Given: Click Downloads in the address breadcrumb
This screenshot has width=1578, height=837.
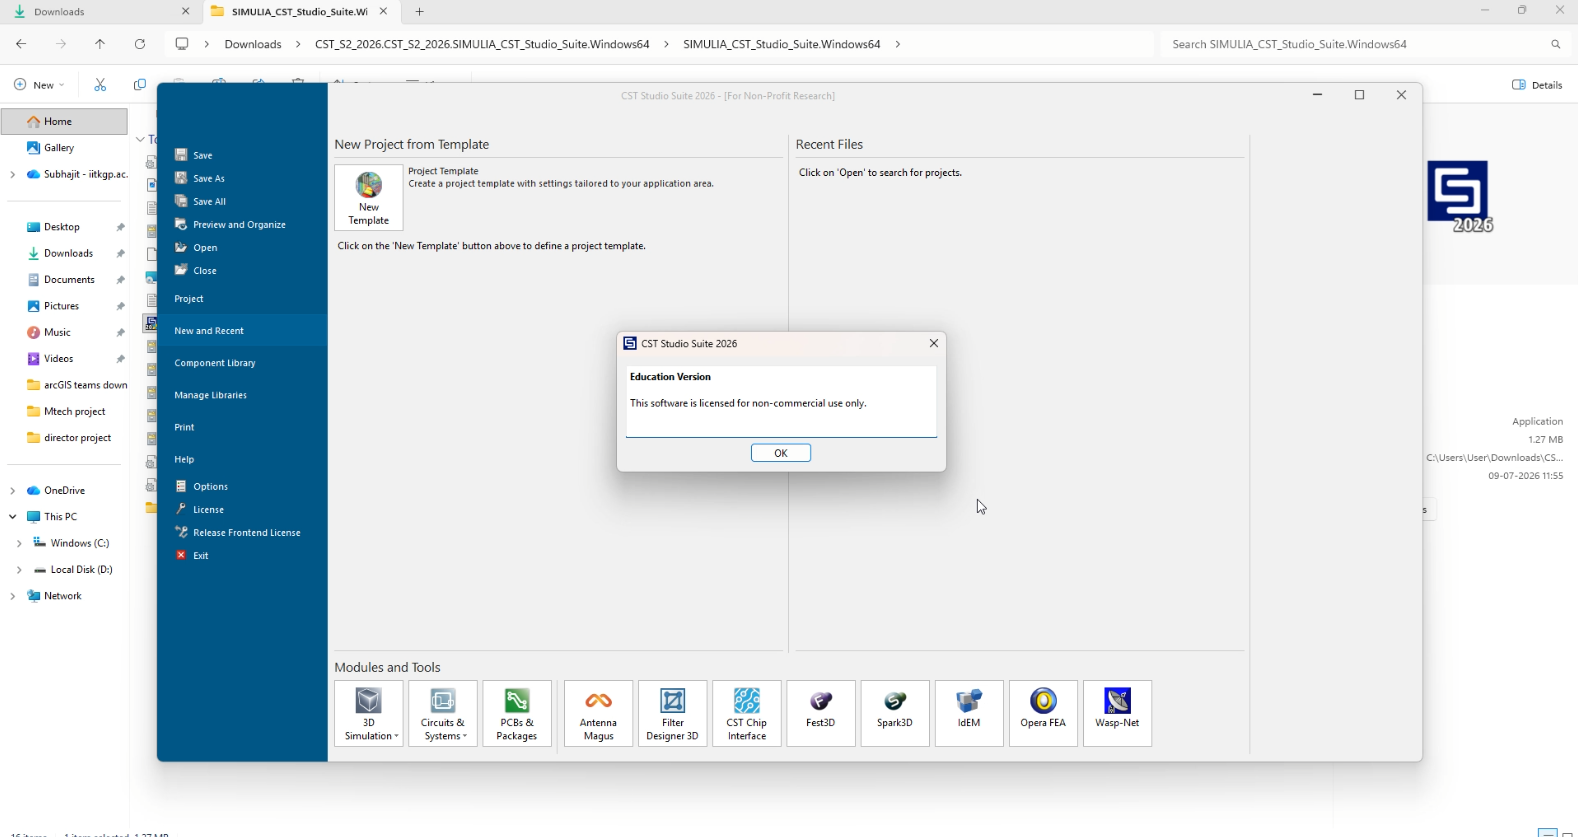Looking at the screenshot, I should click(253, 44).
